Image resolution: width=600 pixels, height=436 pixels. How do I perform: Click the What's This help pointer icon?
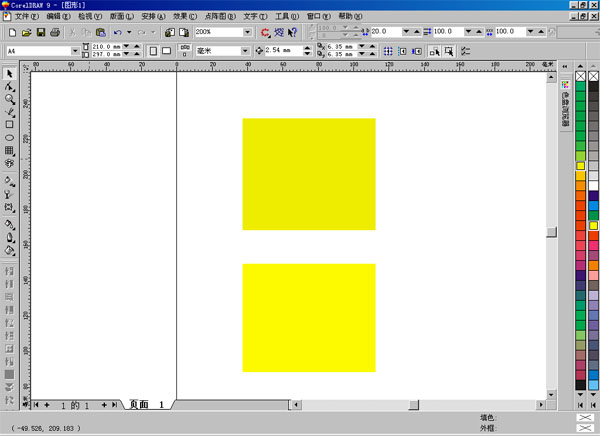pyautogui.click(x=292, y=33)
